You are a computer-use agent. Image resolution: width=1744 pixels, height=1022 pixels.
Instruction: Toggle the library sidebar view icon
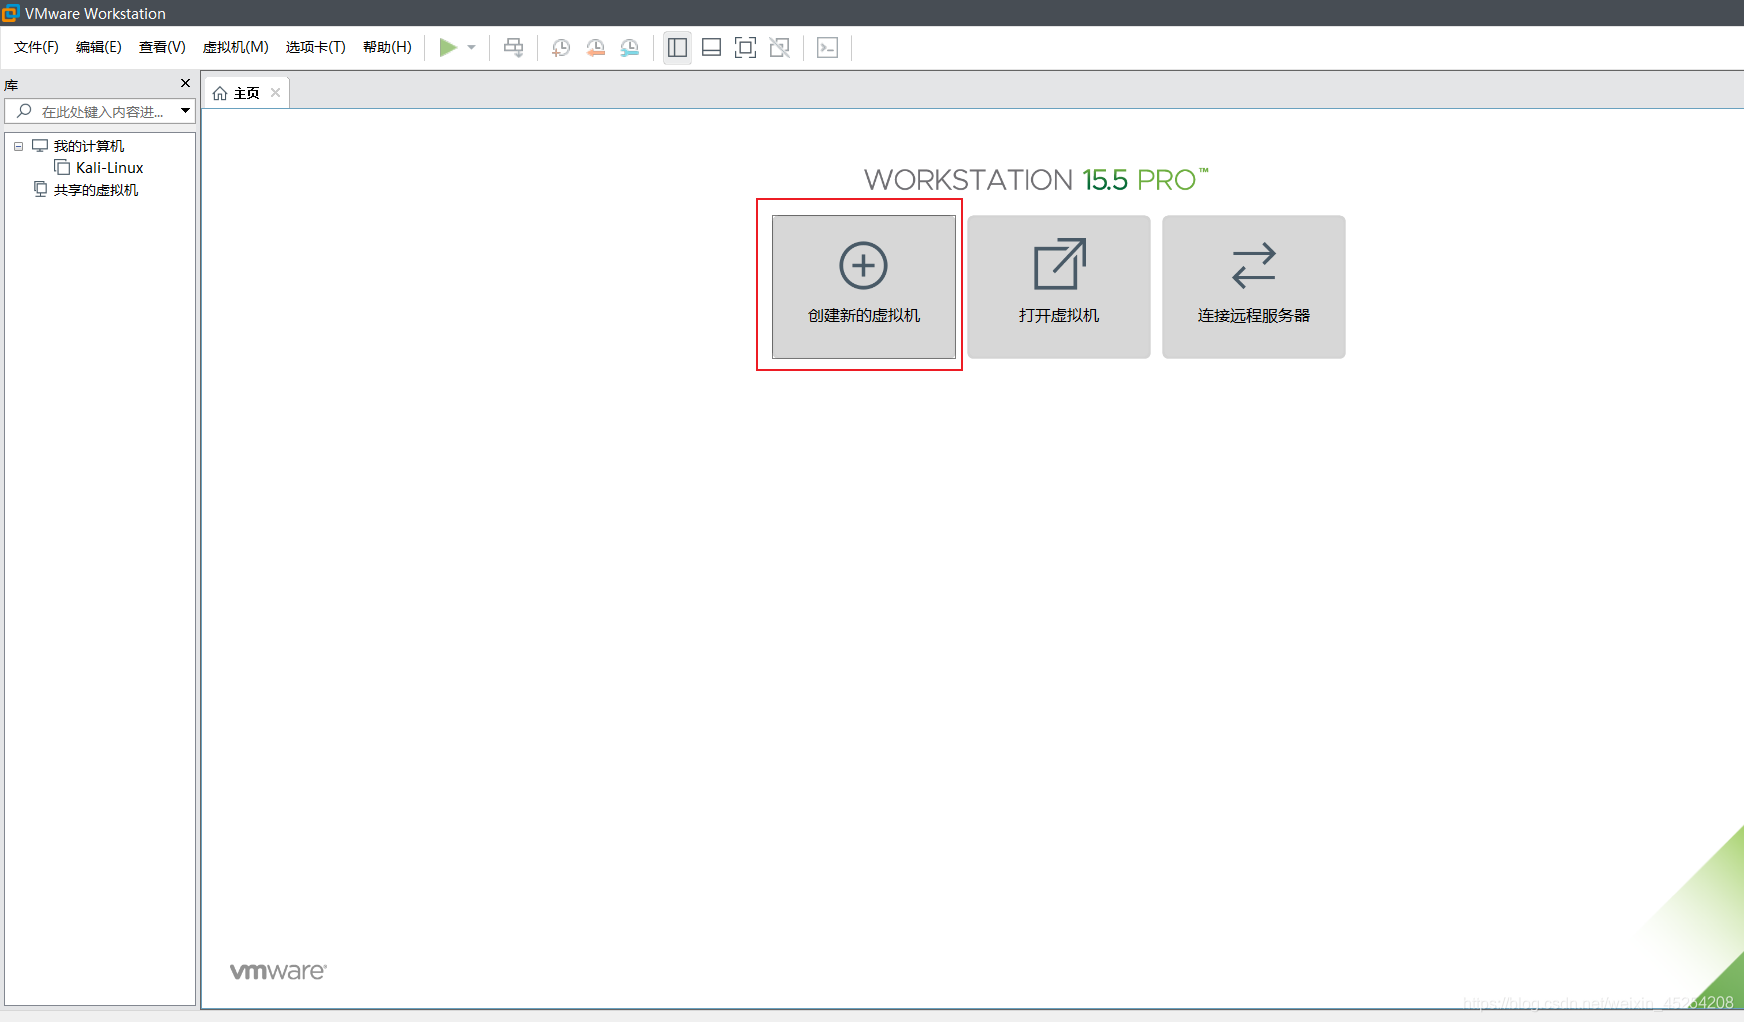(x=677, y=47)
